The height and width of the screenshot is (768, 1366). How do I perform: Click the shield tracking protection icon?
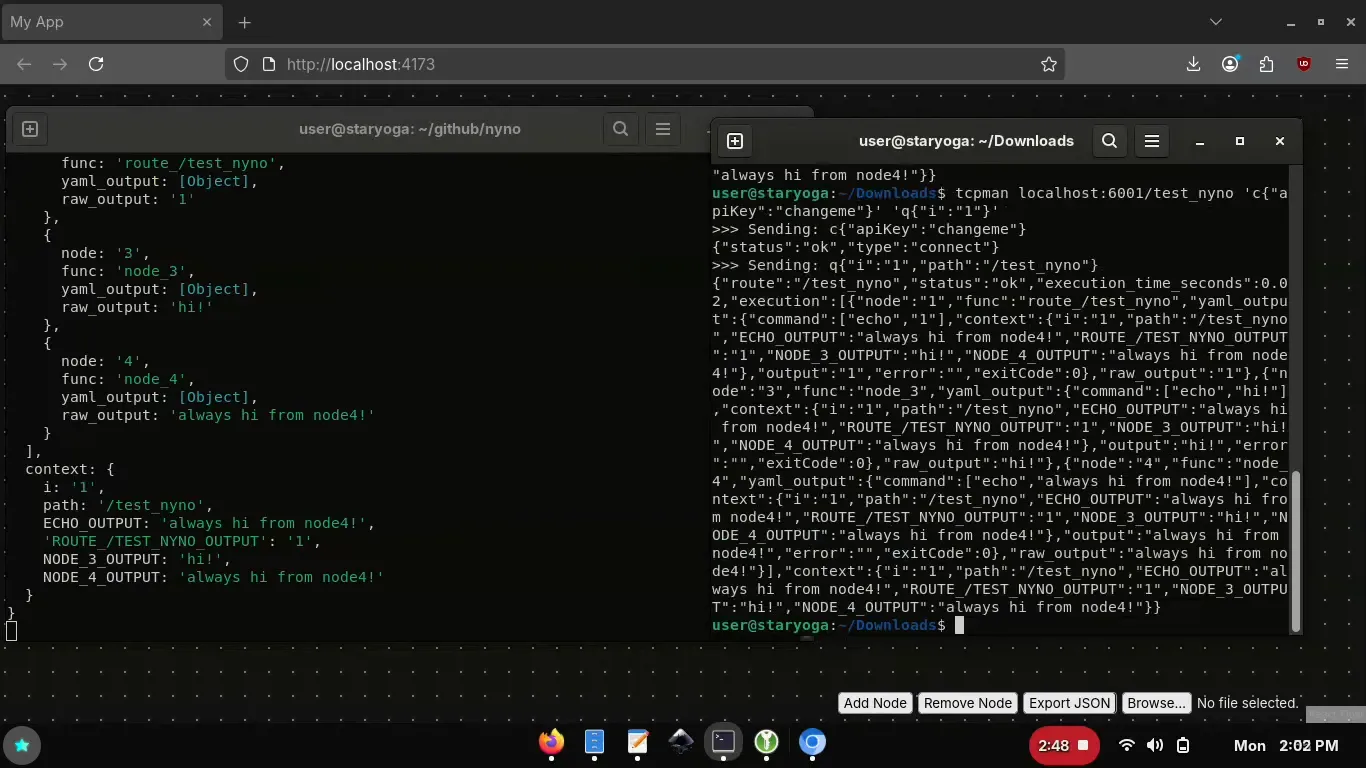(241, 64)
